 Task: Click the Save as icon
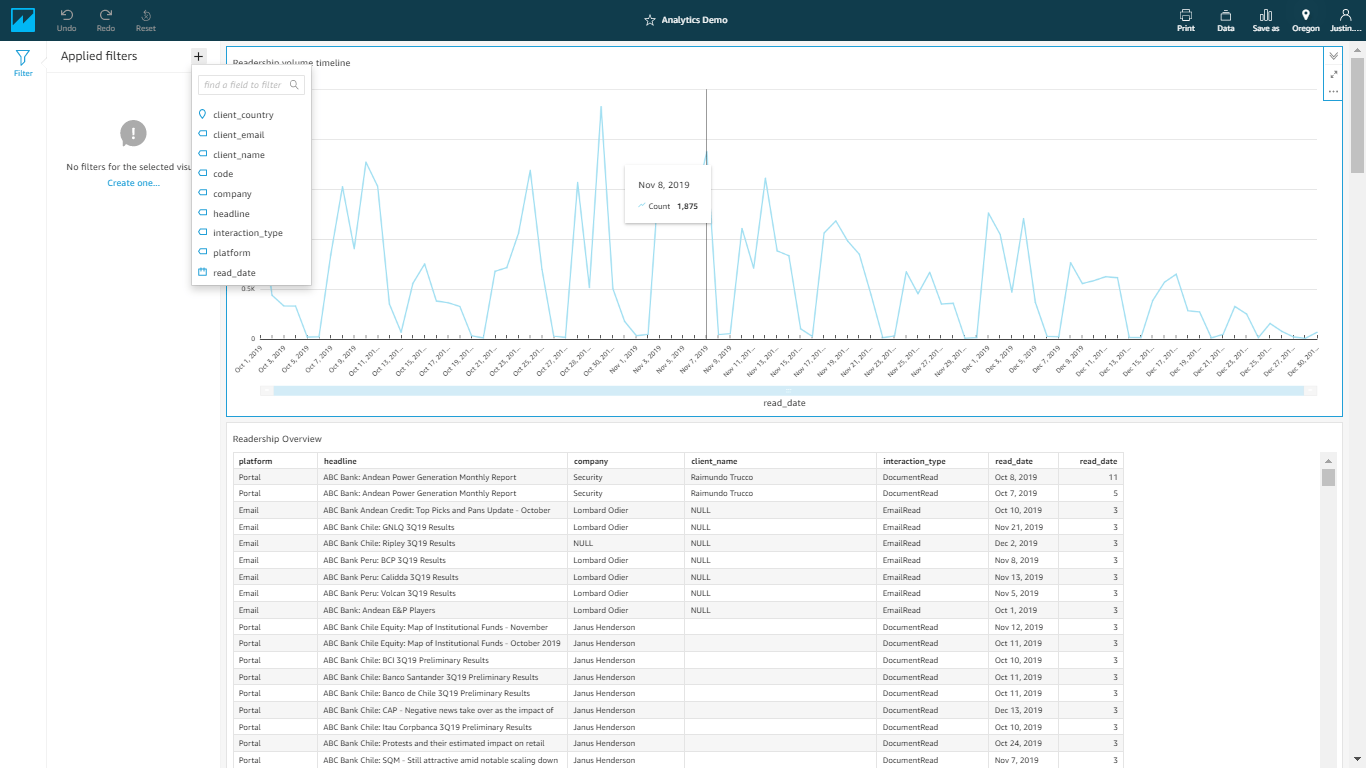tap(1265, 16)
